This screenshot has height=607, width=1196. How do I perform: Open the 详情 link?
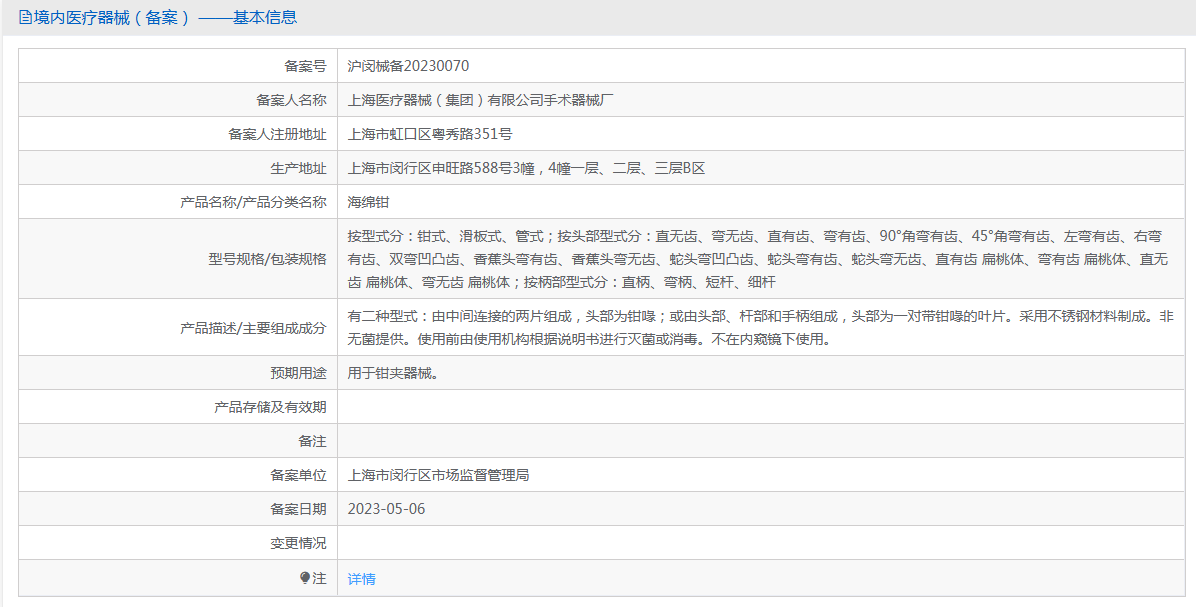tap(362, 579)
